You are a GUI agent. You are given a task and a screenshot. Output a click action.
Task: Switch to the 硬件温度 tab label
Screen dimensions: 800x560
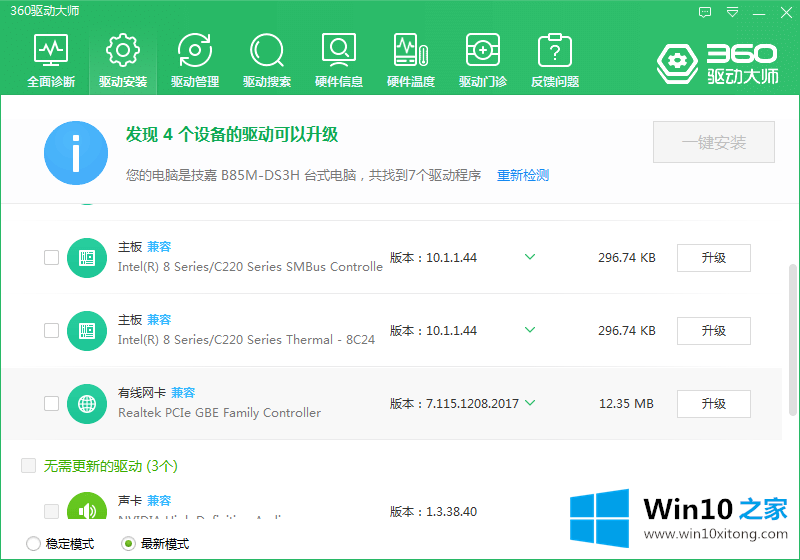click(411, 82)
